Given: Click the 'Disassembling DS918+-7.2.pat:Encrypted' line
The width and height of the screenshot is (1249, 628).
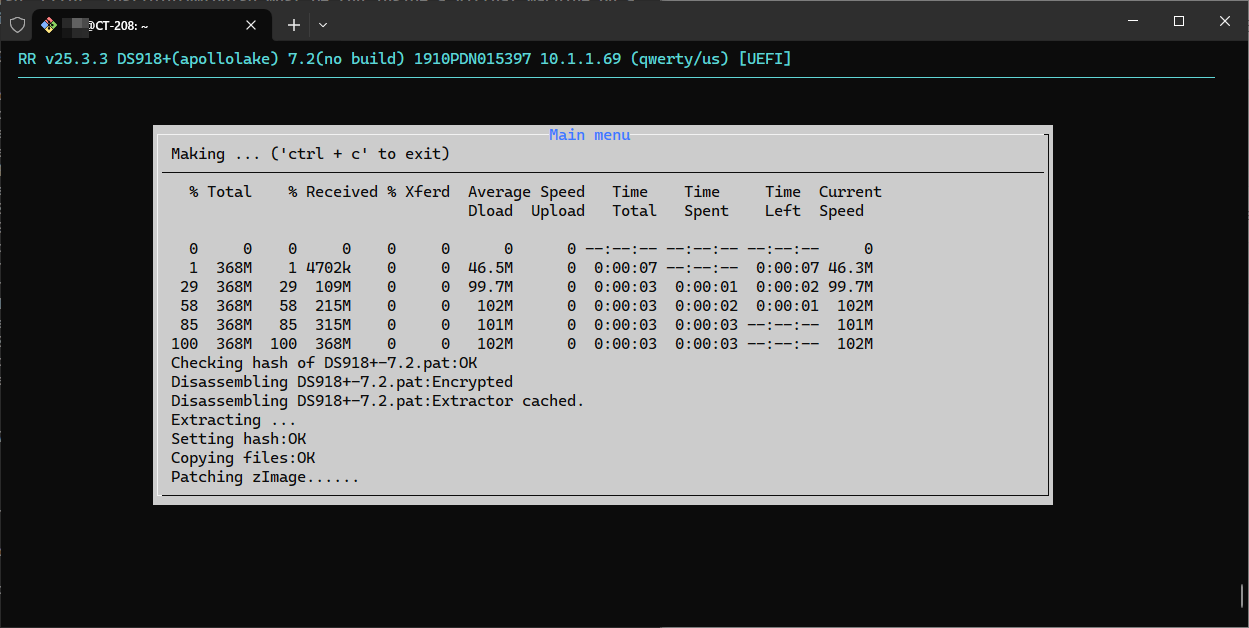Looking at the screenshot, I should (341, 382).
